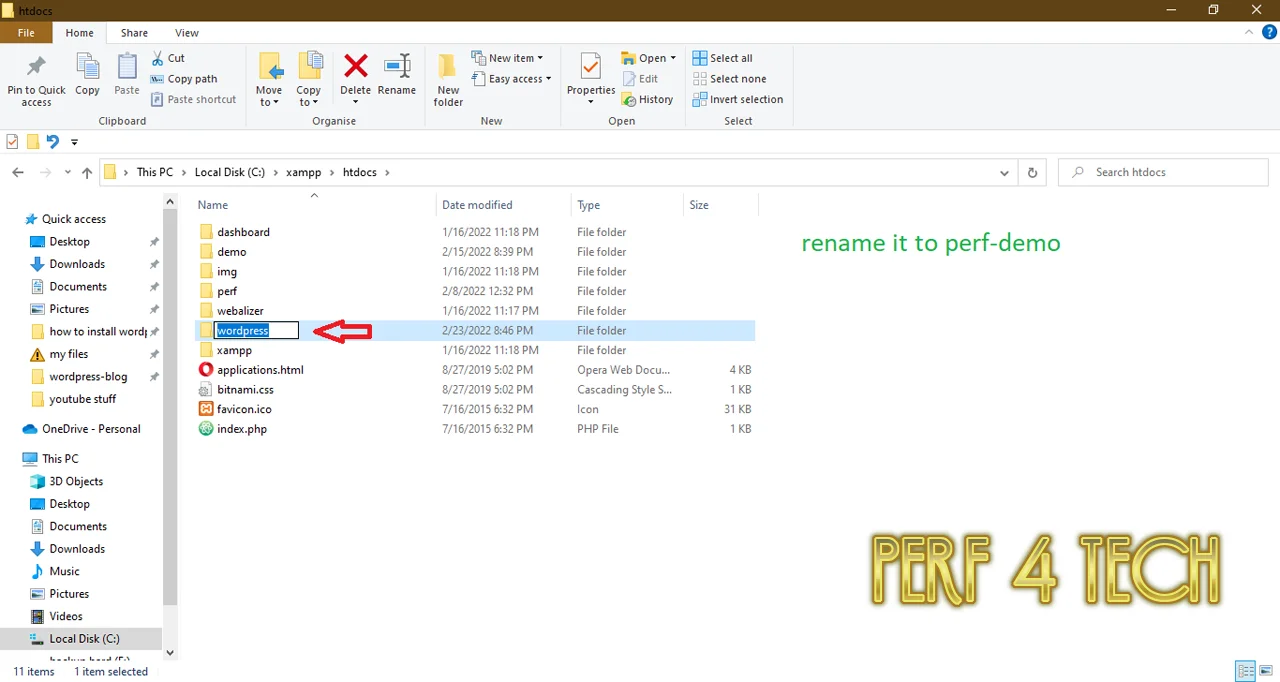Viewport: 1280px width, 682px height.
Task: Click Select none in the ribbon
Action: 729,79
